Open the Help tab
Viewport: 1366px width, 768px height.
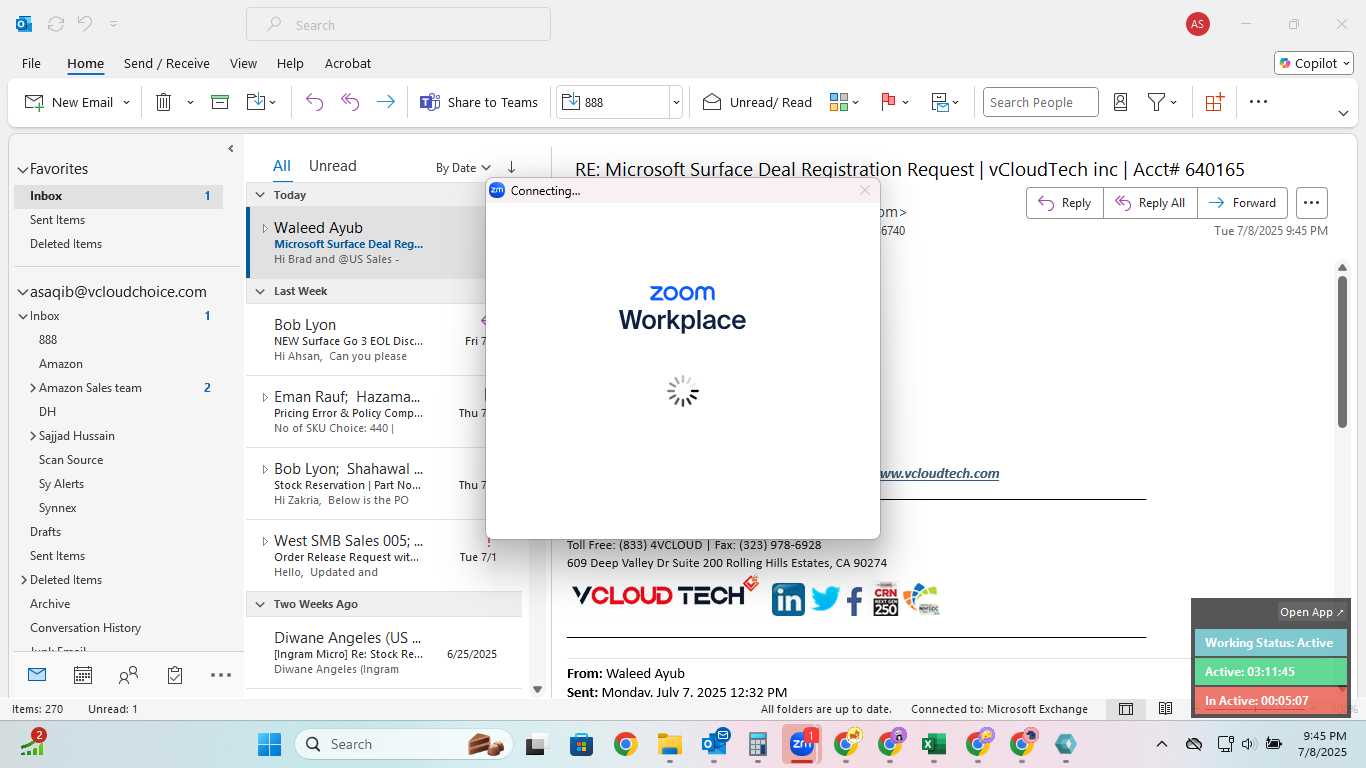click(290, 63)
